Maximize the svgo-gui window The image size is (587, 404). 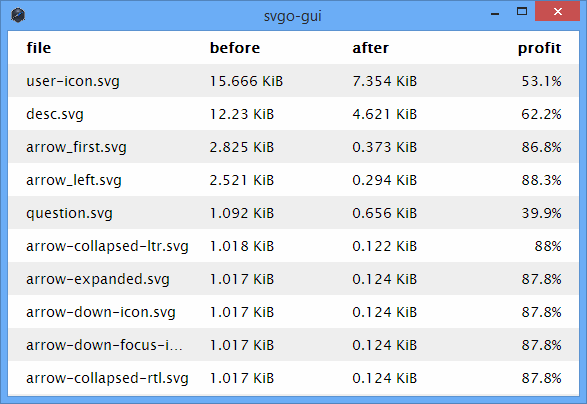pos(522,12)
